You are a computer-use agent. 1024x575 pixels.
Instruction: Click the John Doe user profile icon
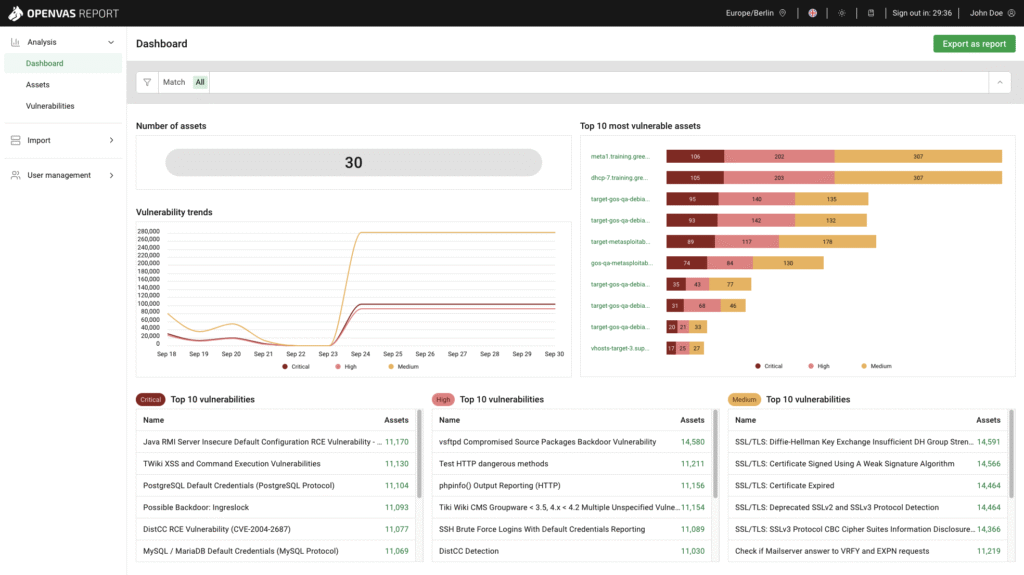1010,13
